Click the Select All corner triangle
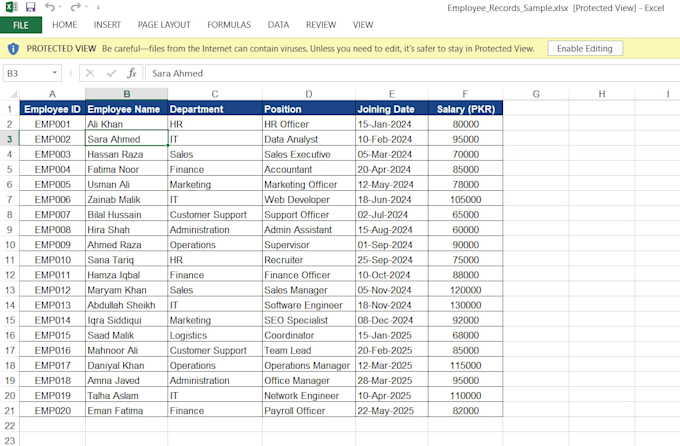680x446 pixels. tap(13, 94)
